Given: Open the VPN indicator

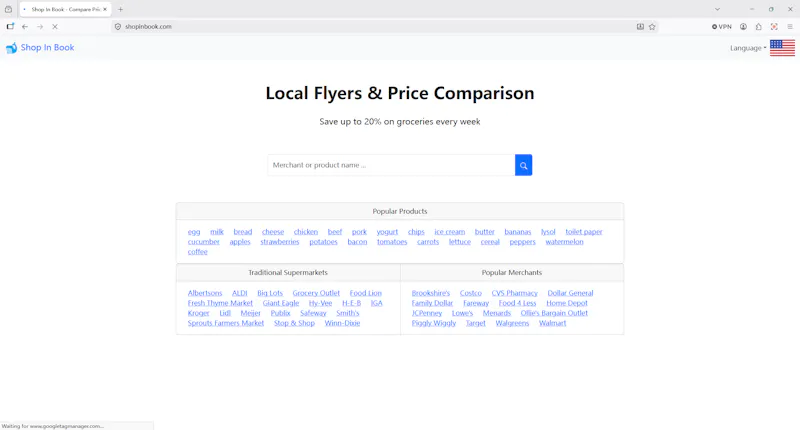Looking at the screenshot, I should [x=722, y=27].
